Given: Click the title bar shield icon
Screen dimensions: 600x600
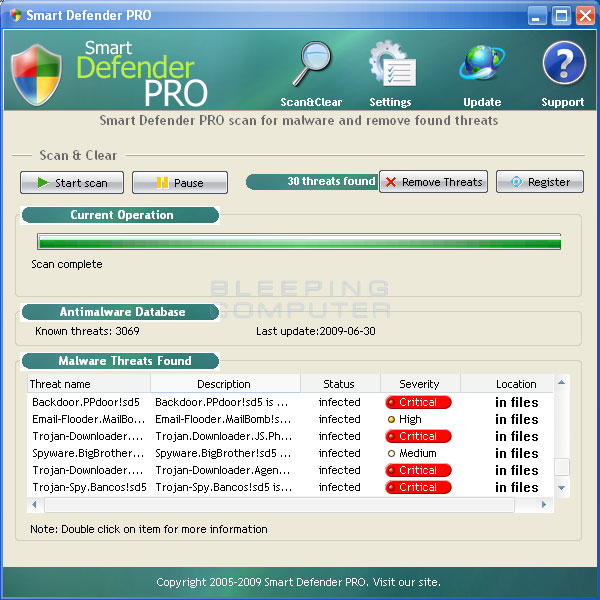Looking at the screenshot, I should pyautogui.click(x=13, y=15).
